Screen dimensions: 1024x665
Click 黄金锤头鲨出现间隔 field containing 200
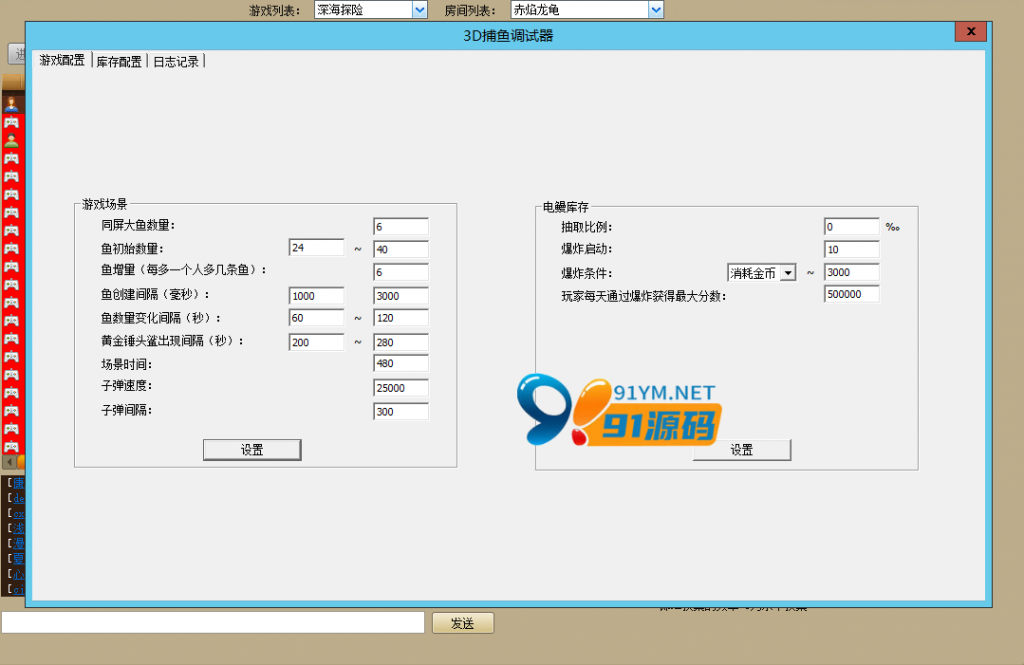(x=316, y=342)
